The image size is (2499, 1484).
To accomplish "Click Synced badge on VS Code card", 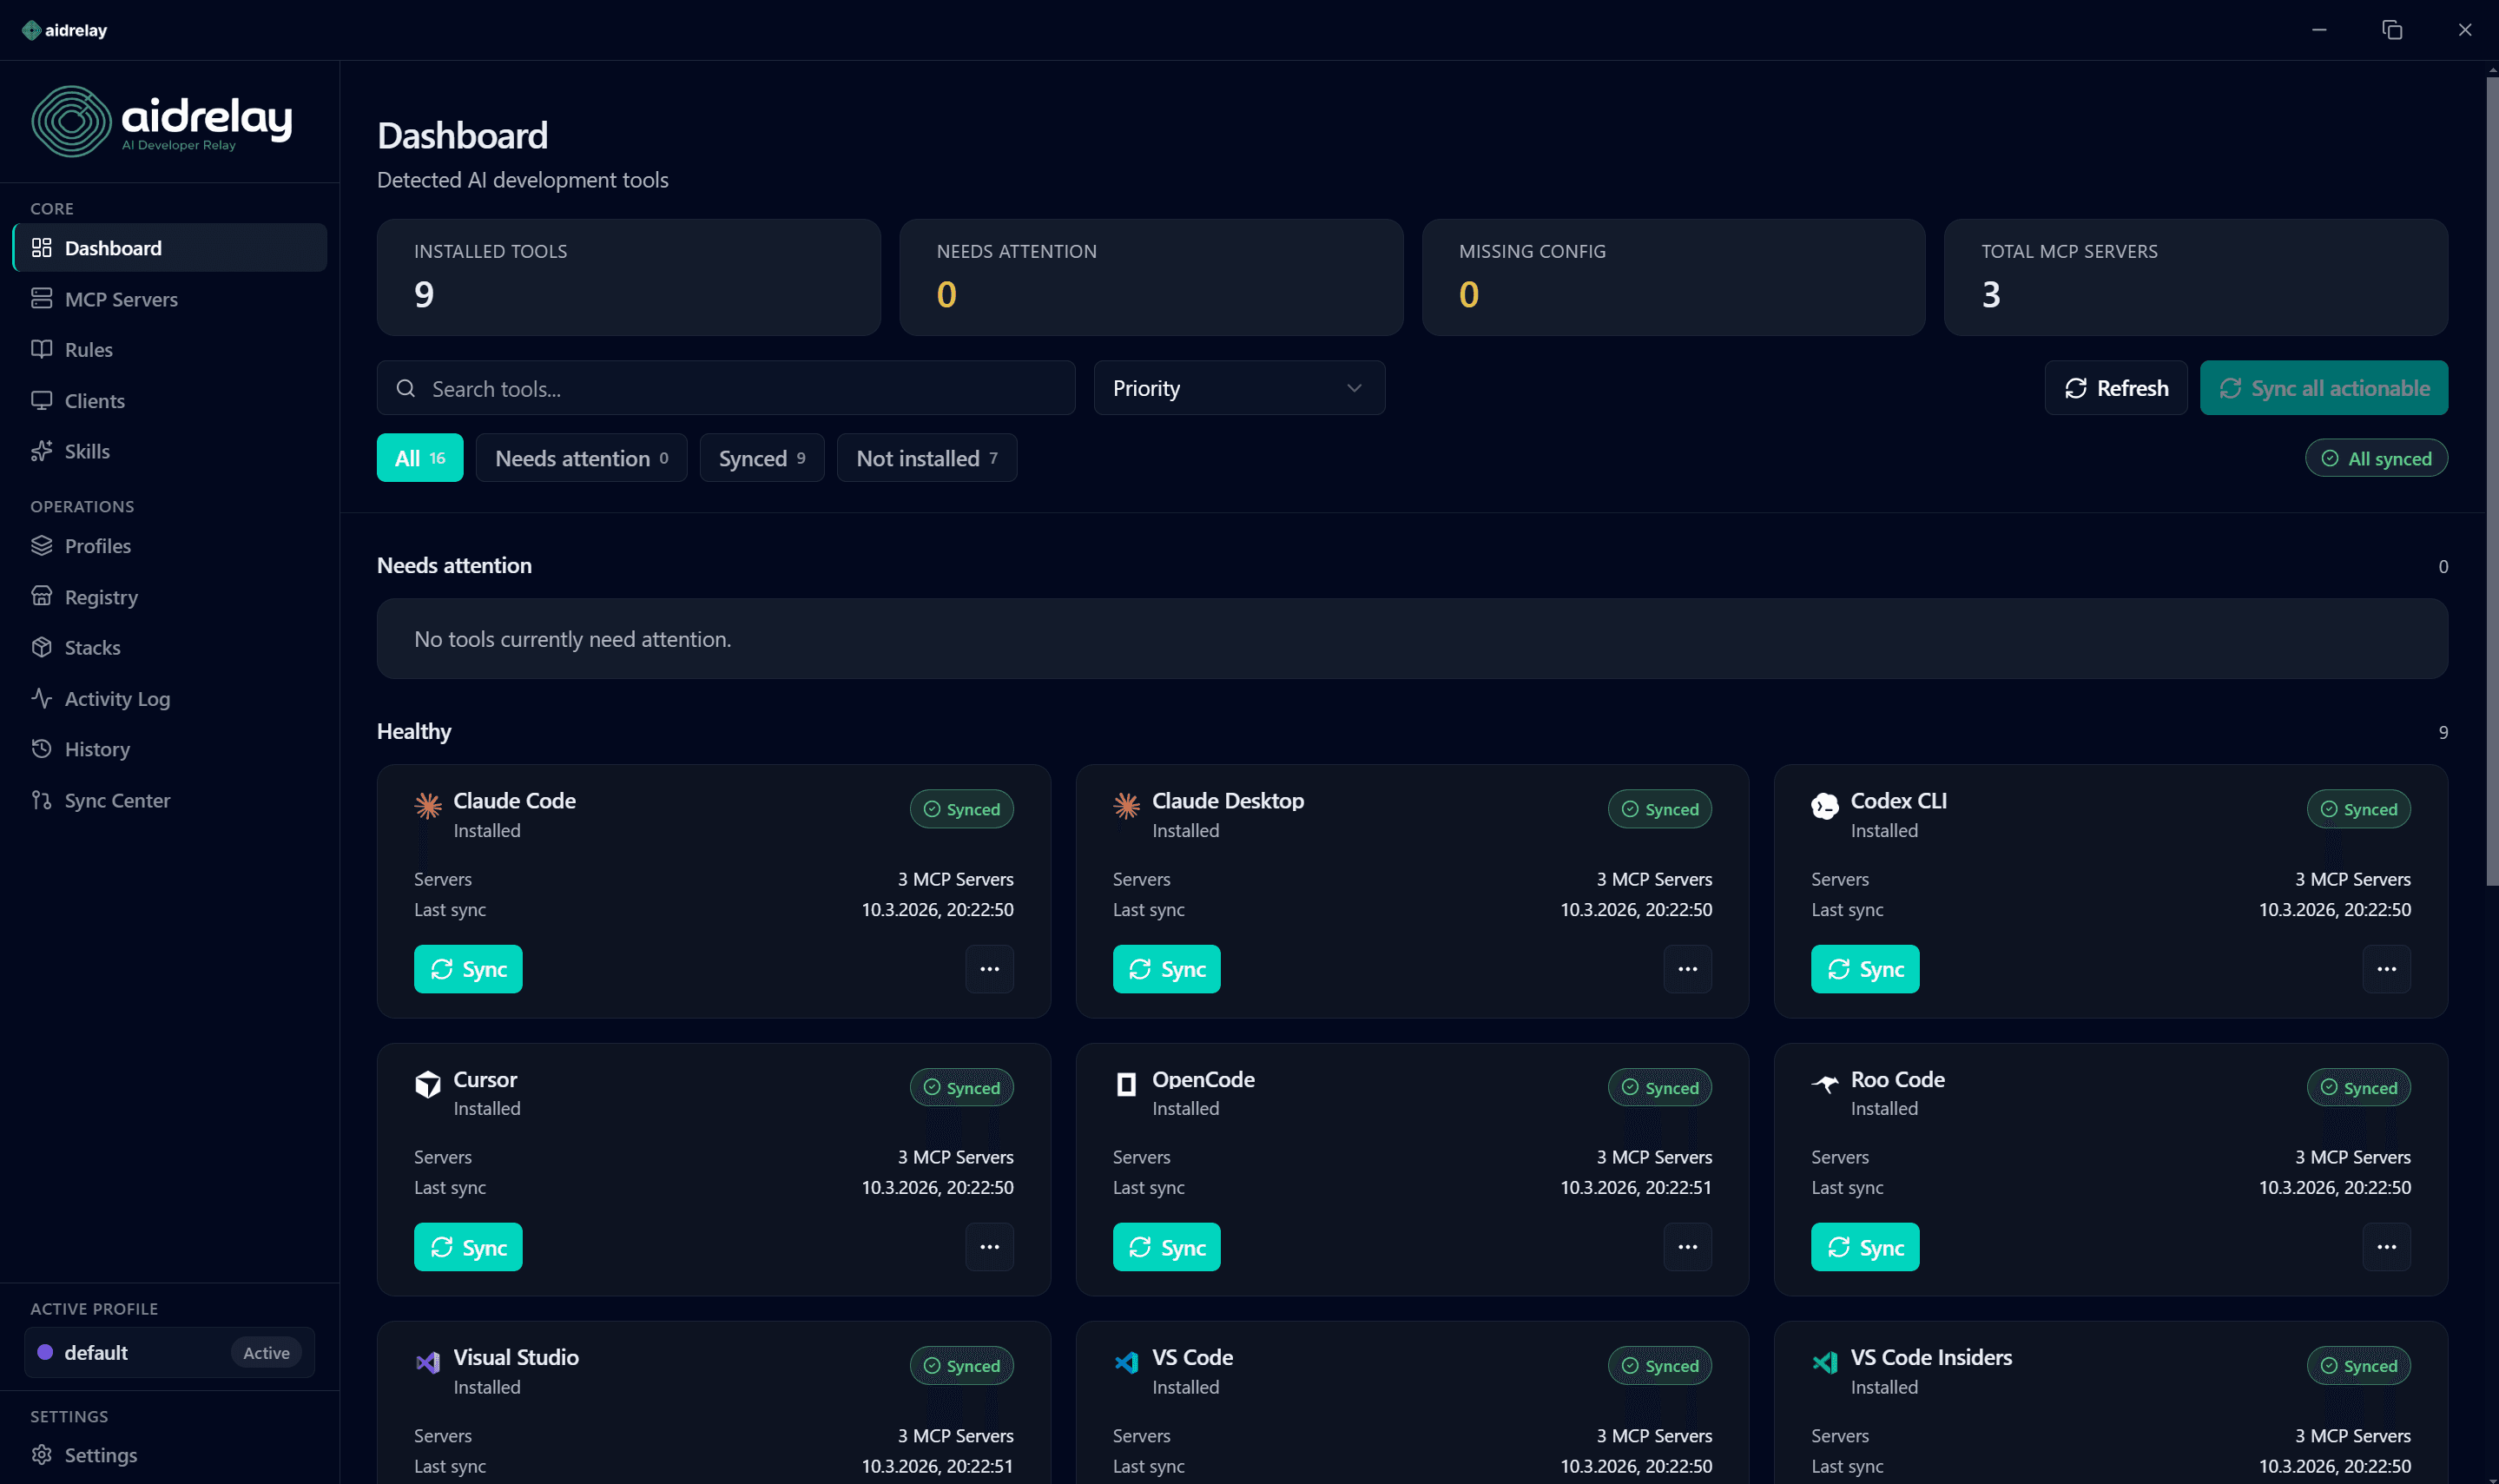I will coord(1659,1366).
